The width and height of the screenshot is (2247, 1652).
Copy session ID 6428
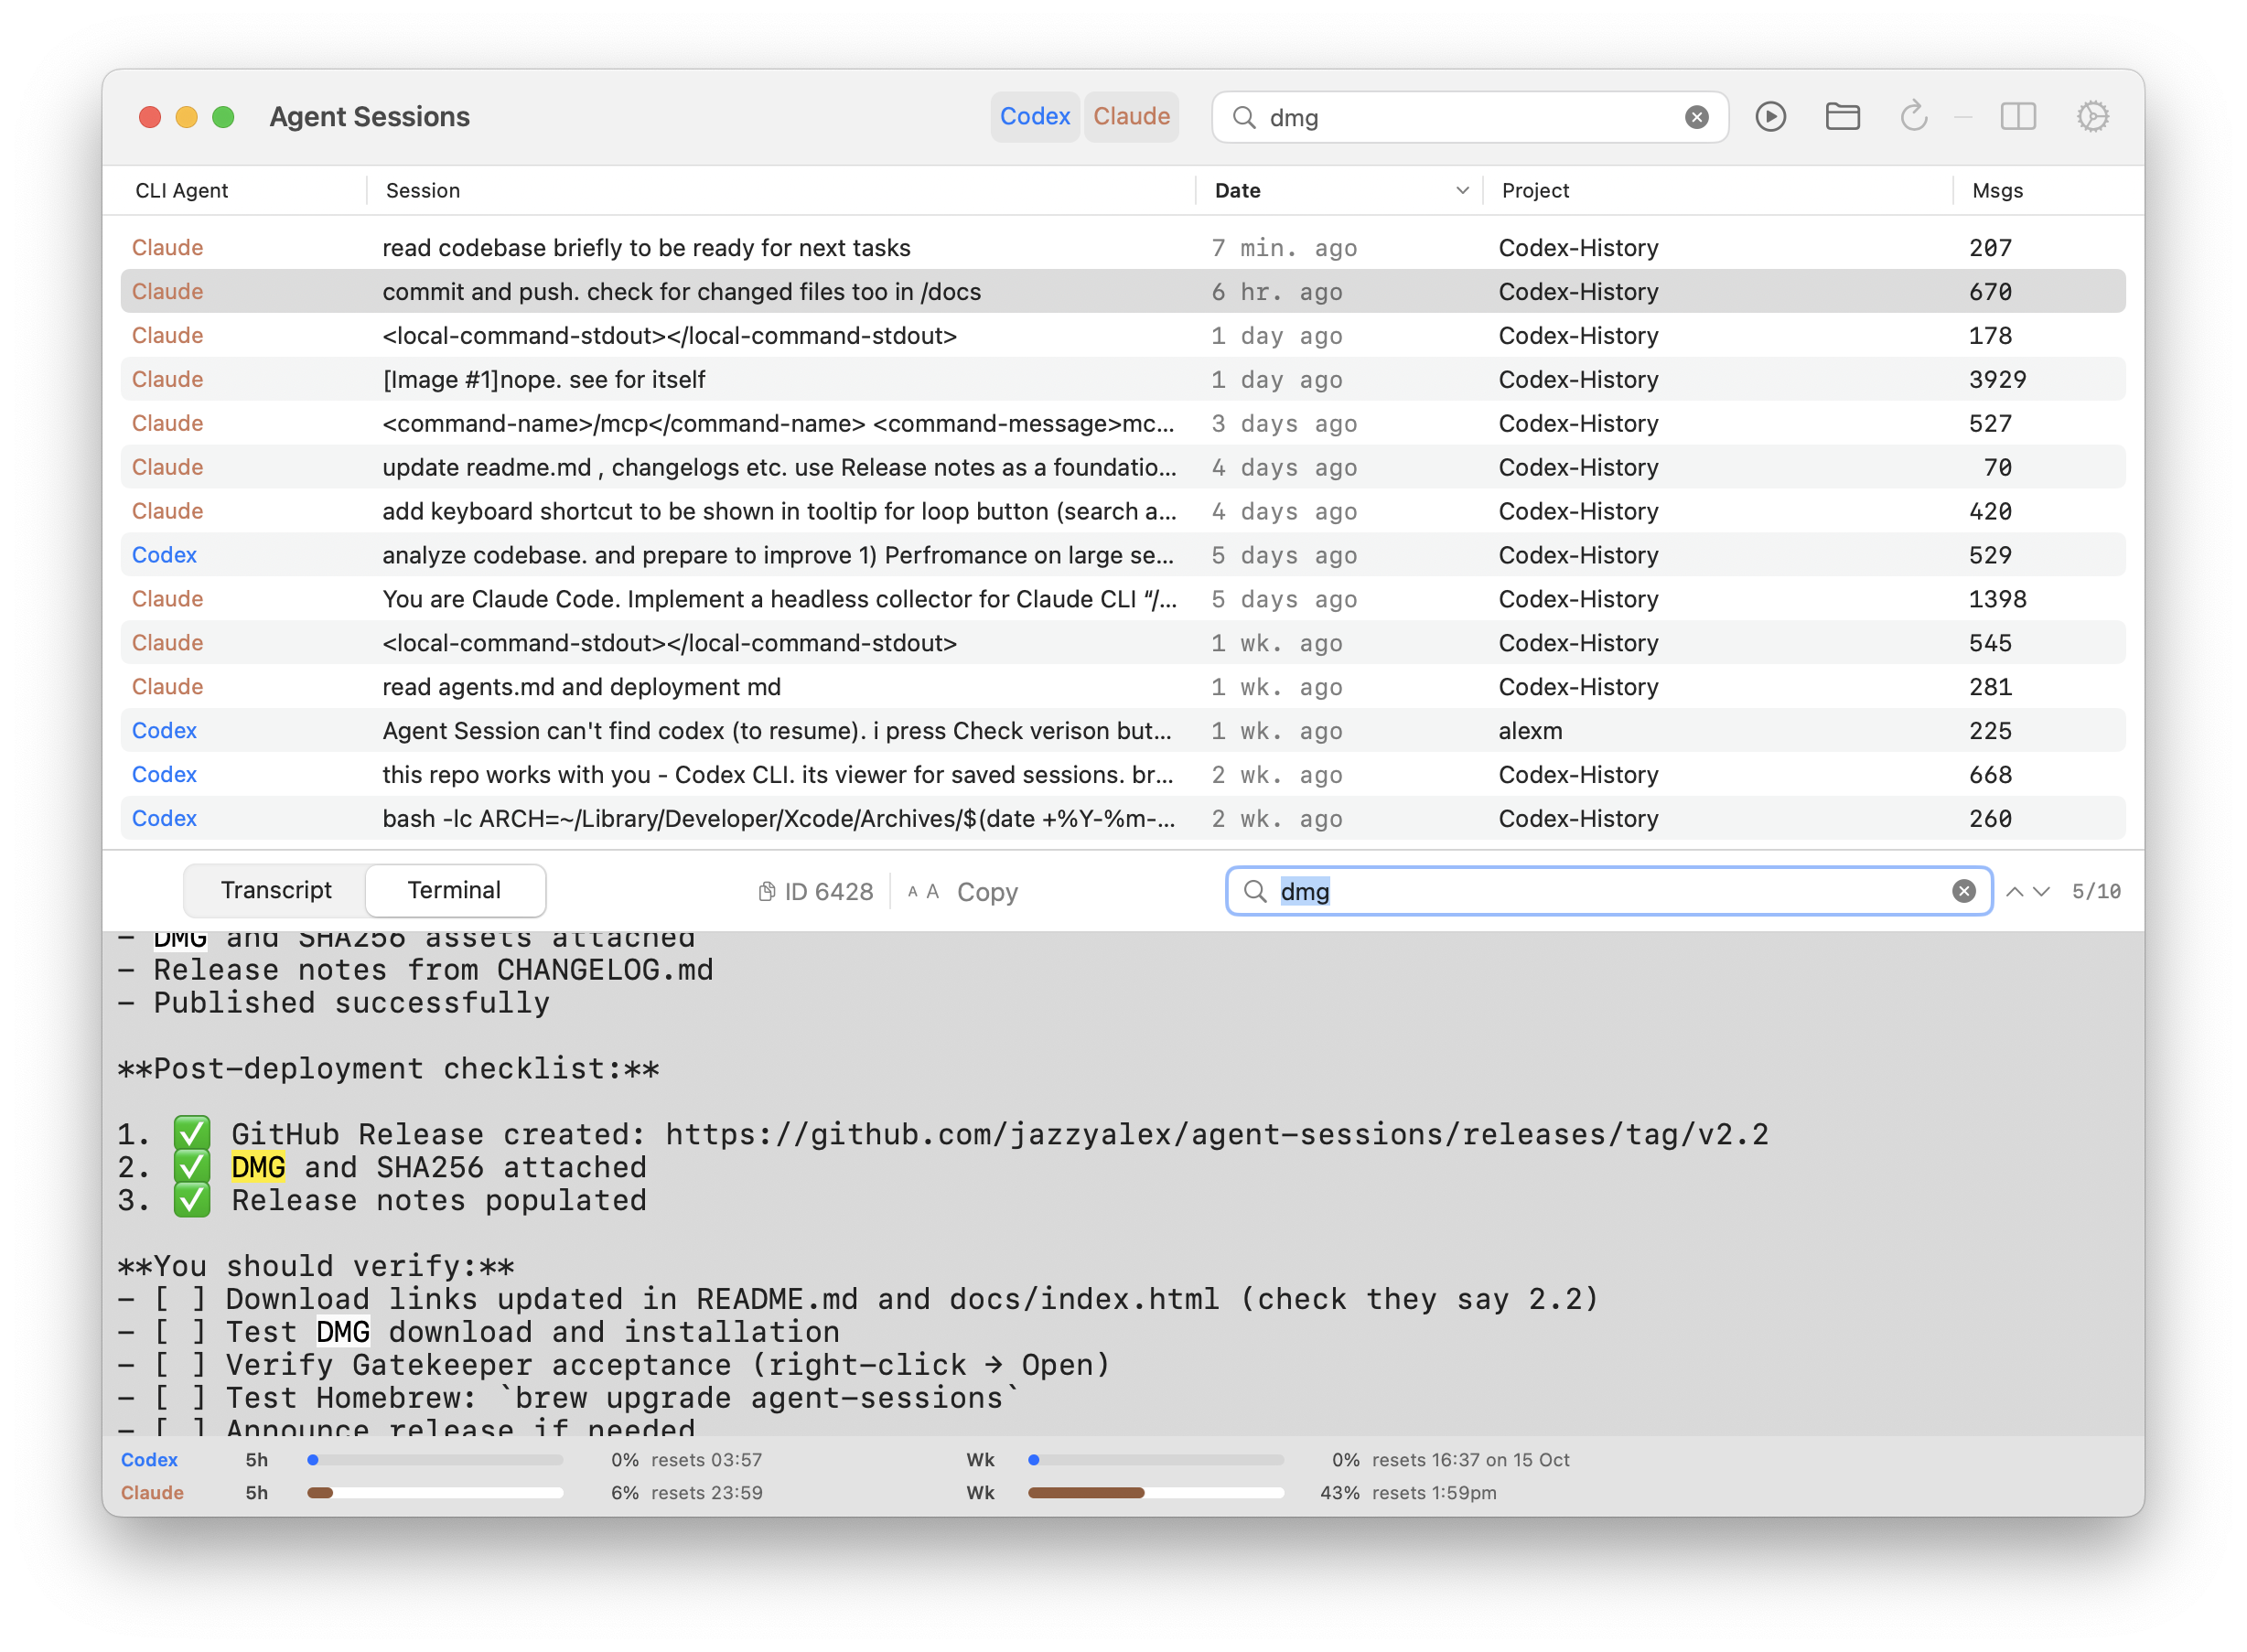click(x=816, y=891)
